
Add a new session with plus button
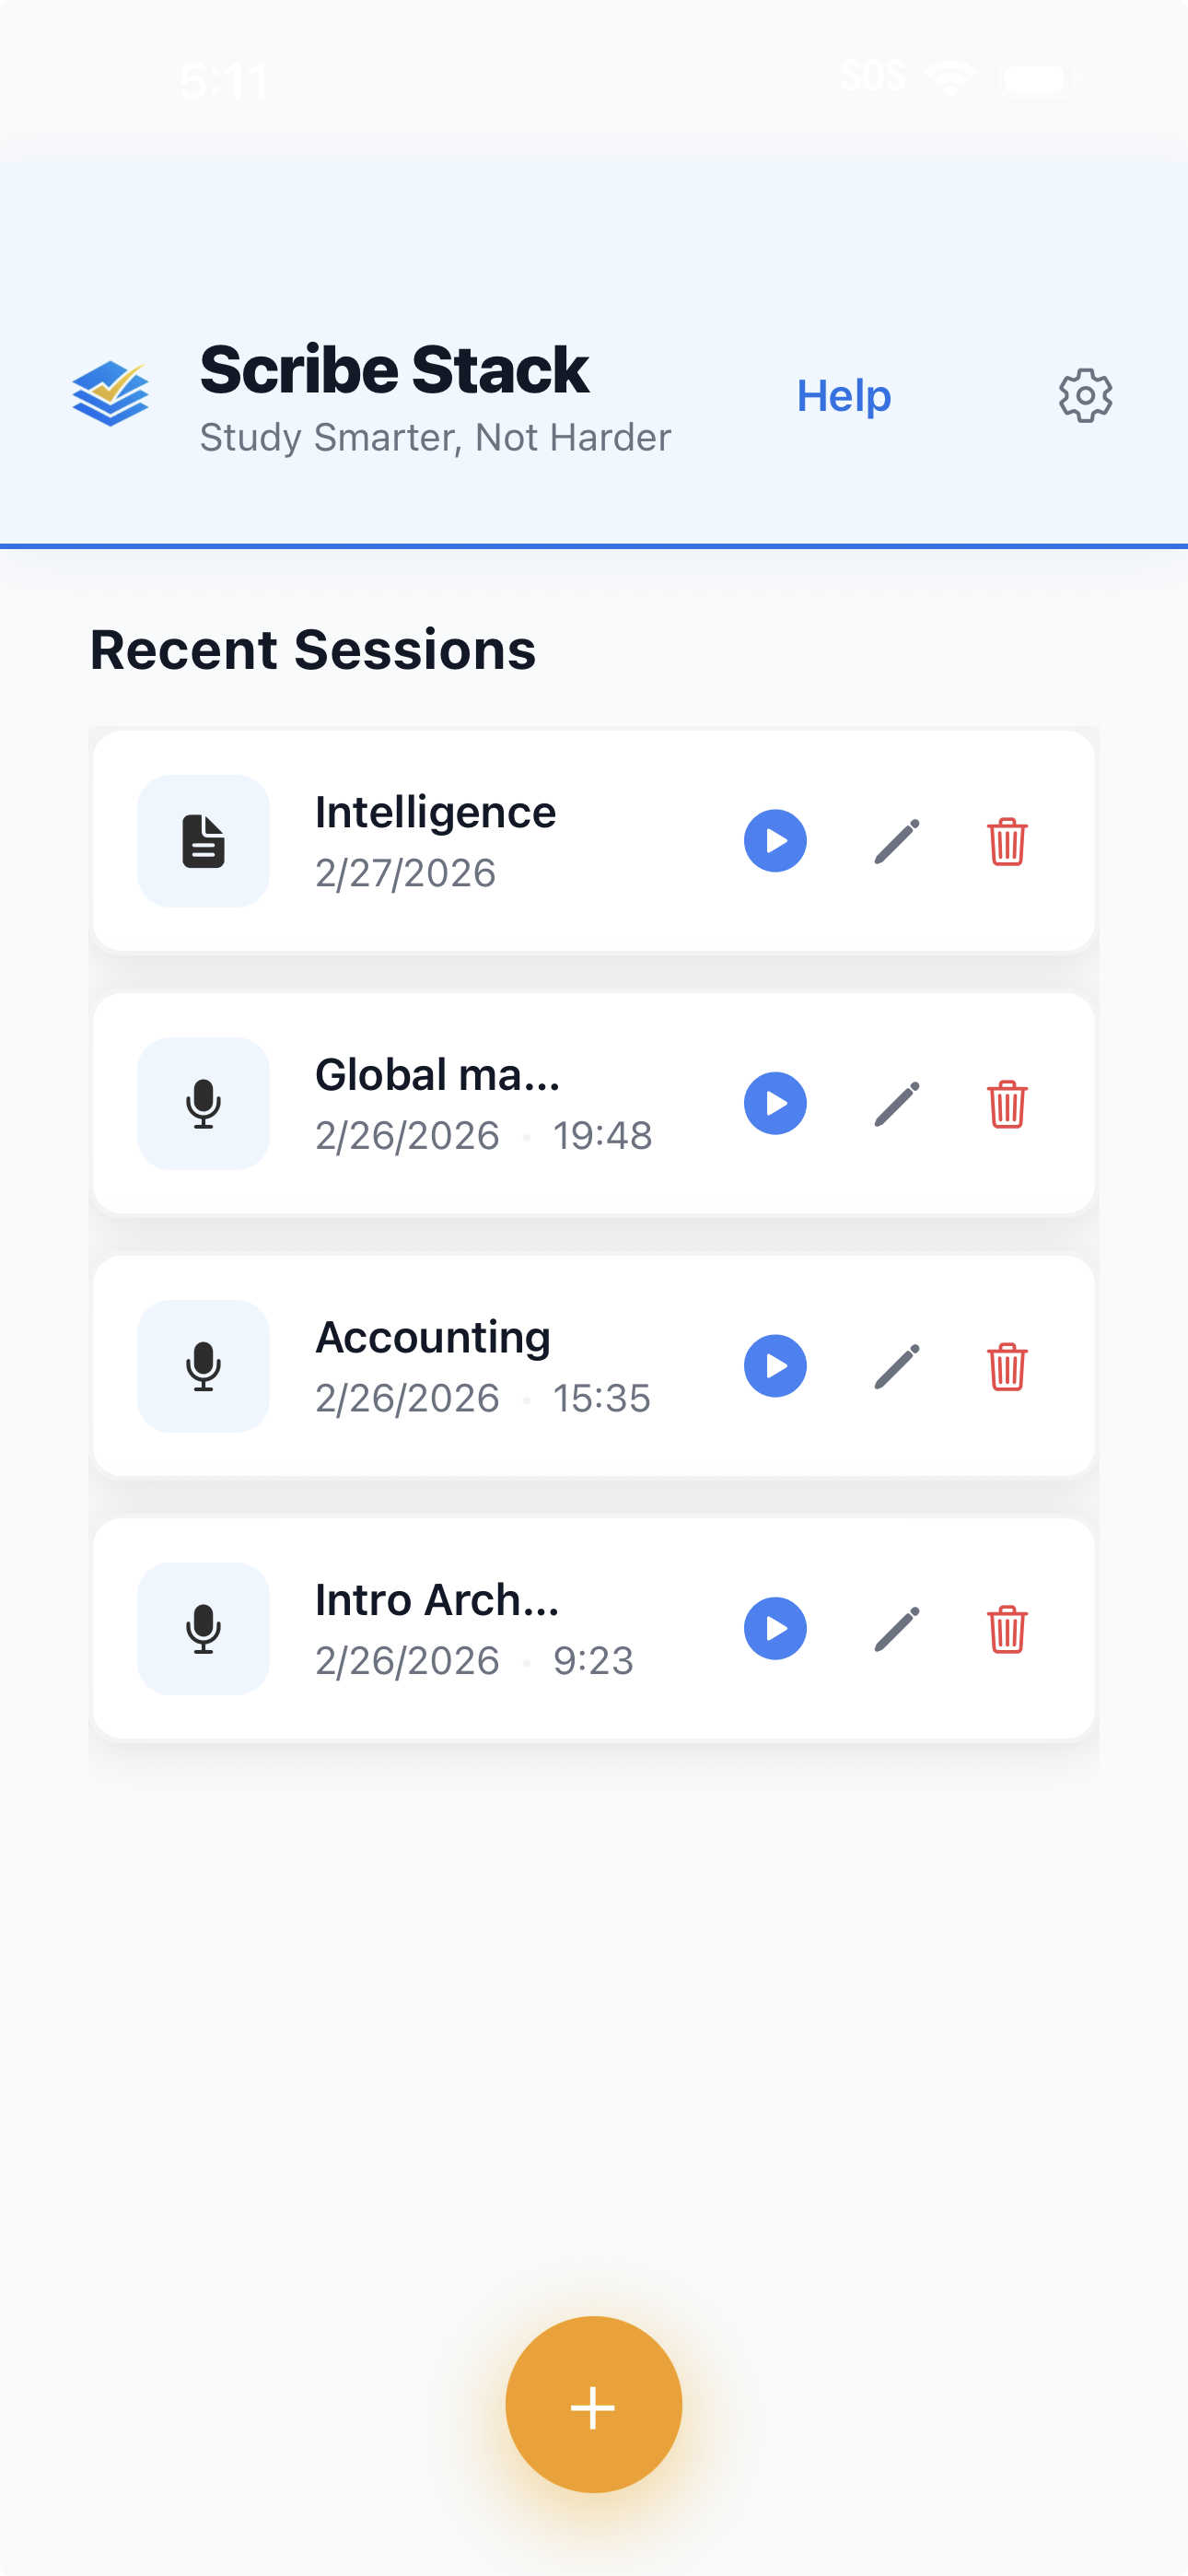click(x=593, y=2404)
